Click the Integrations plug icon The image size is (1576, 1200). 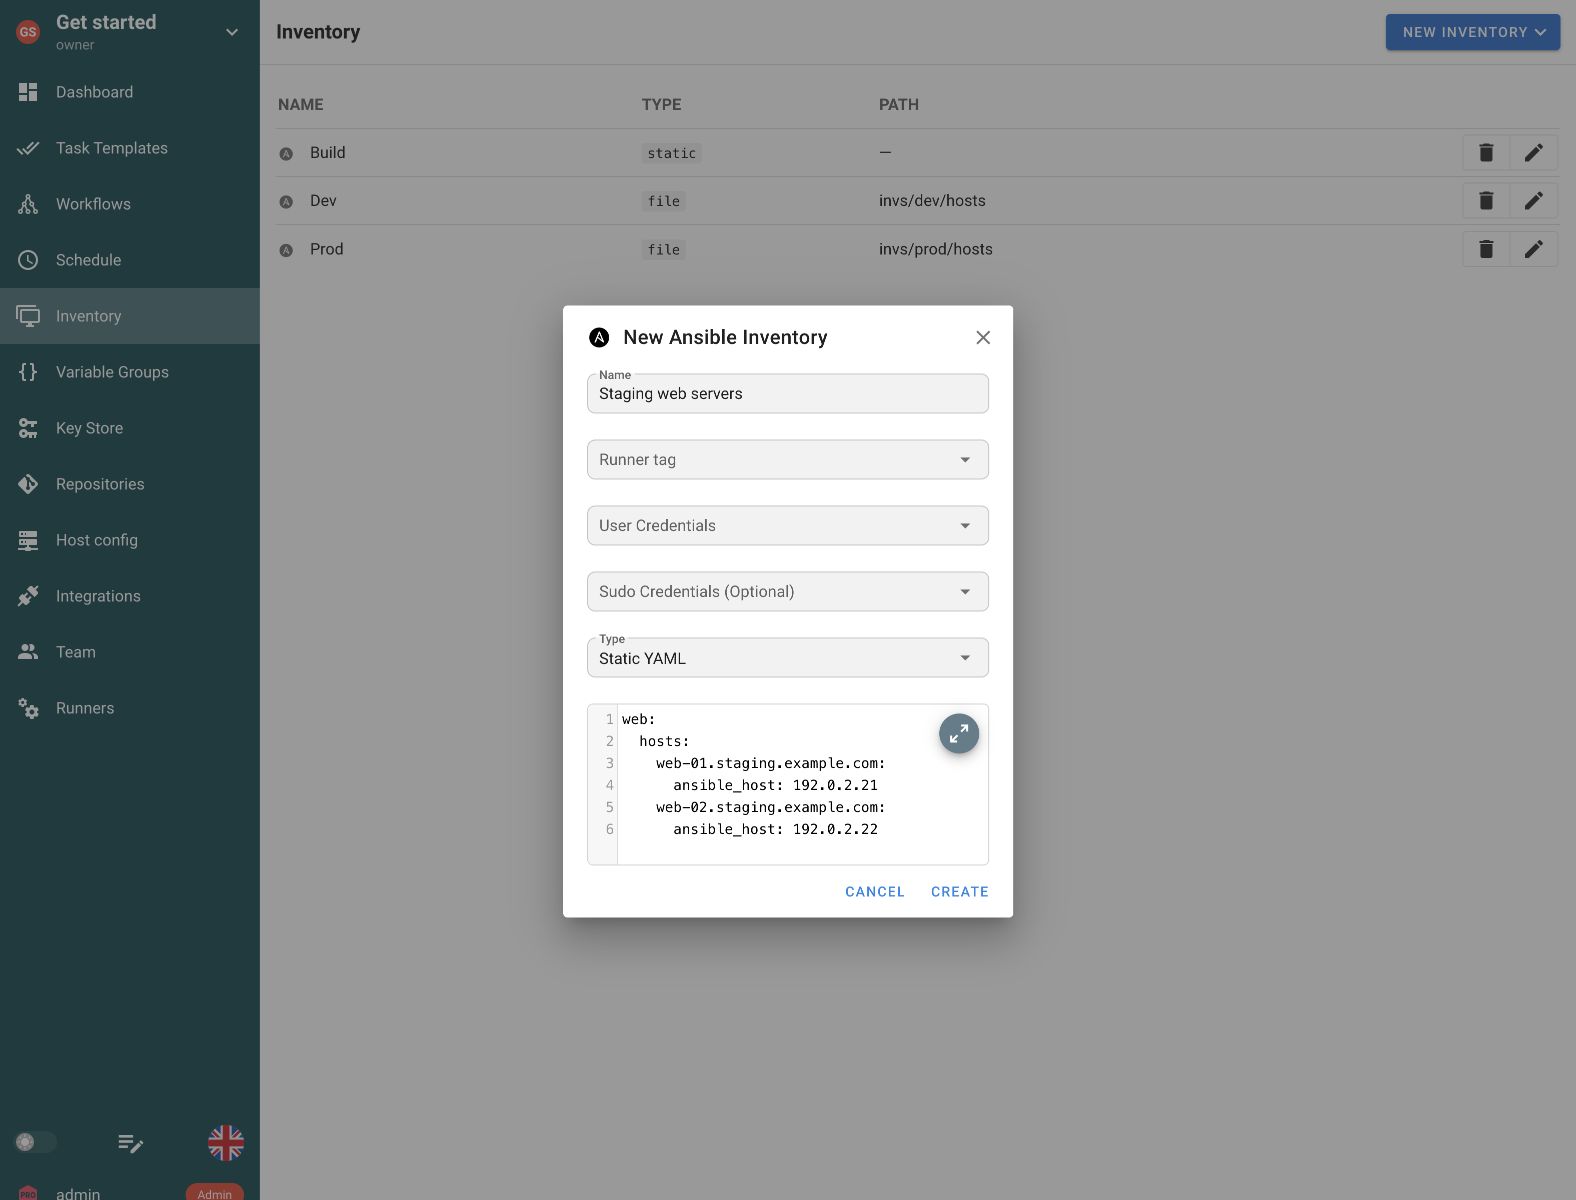point(28,596)
